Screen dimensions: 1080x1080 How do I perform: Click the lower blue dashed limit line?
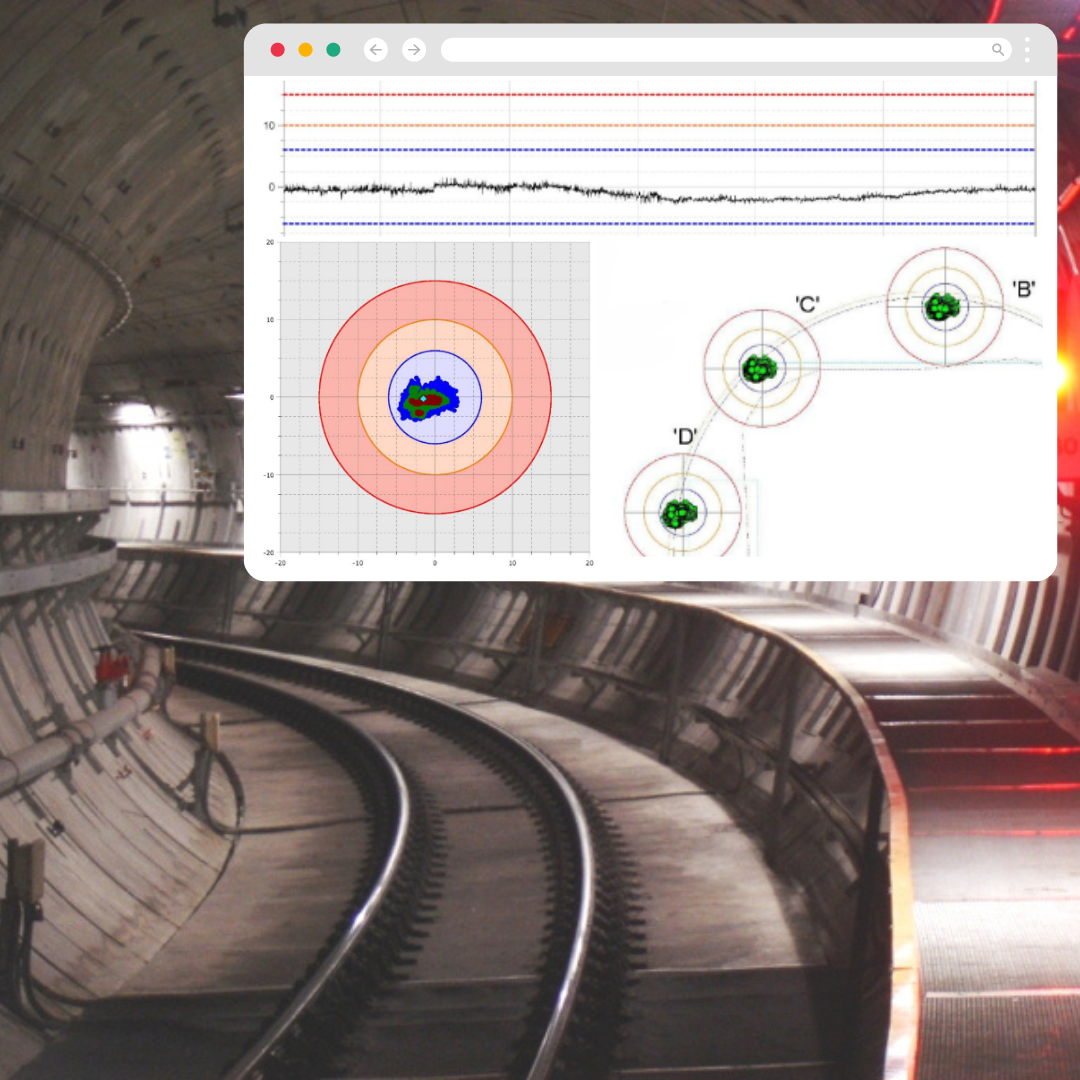click(660, 224)
